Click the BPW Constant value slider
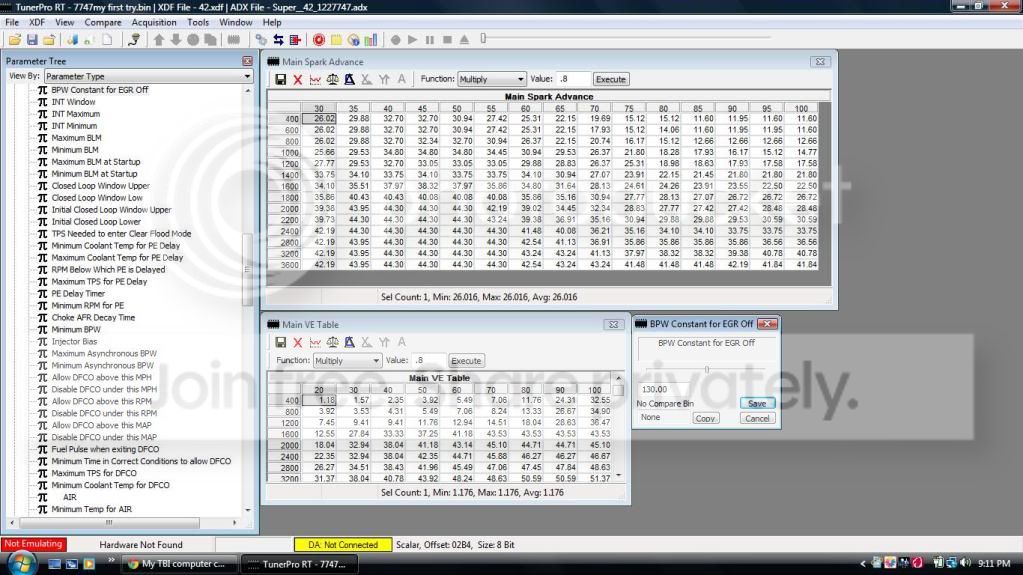This screenshot has height=575, width=1023. coord(706,369)
